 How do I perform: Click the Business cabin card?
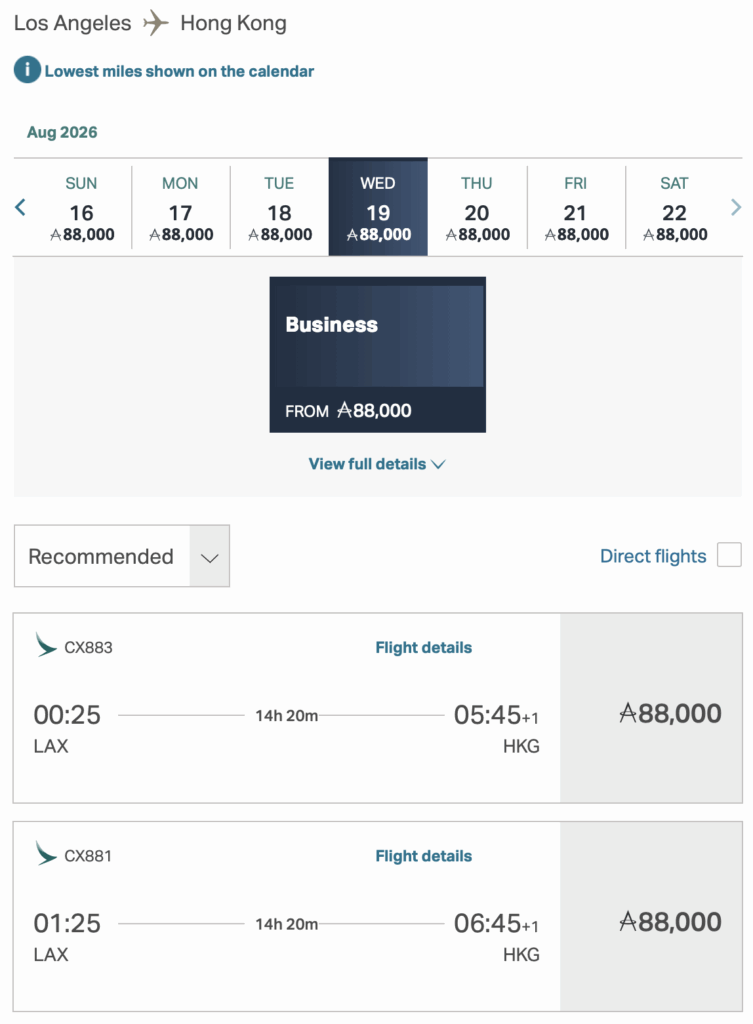coord(377,354)
